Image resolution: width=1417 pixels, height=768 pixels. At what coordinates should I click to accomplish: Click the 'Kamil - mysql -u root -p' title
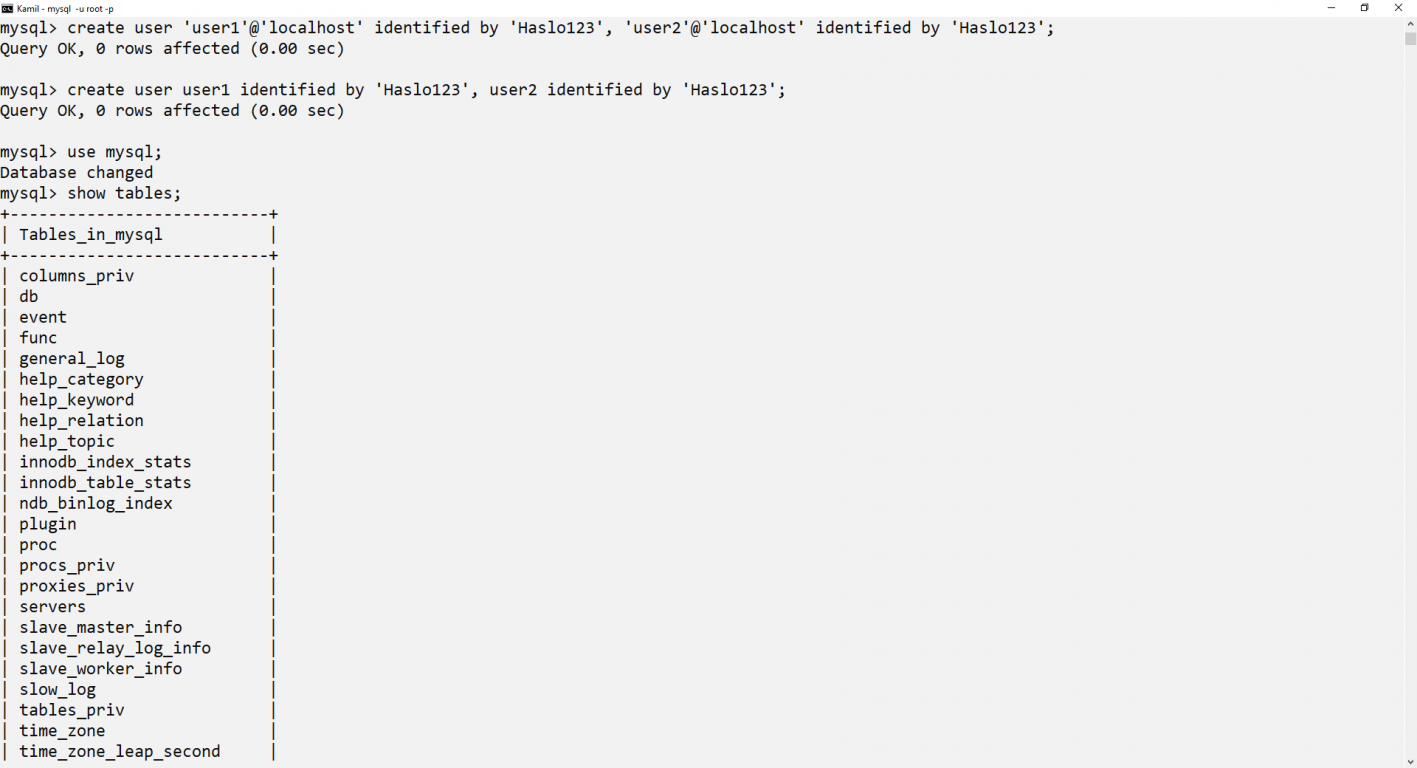[66, 9]
